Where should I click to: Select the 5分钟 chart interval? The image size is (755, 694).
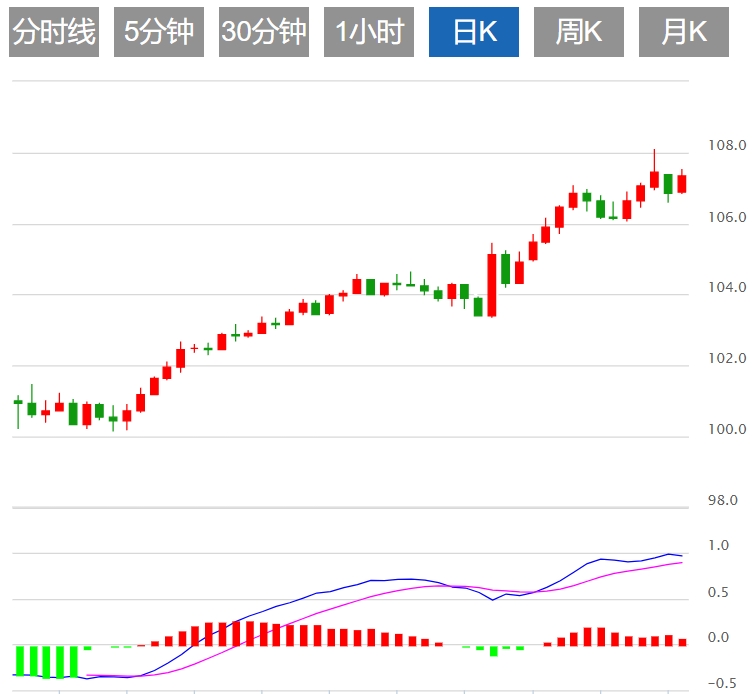159,32
